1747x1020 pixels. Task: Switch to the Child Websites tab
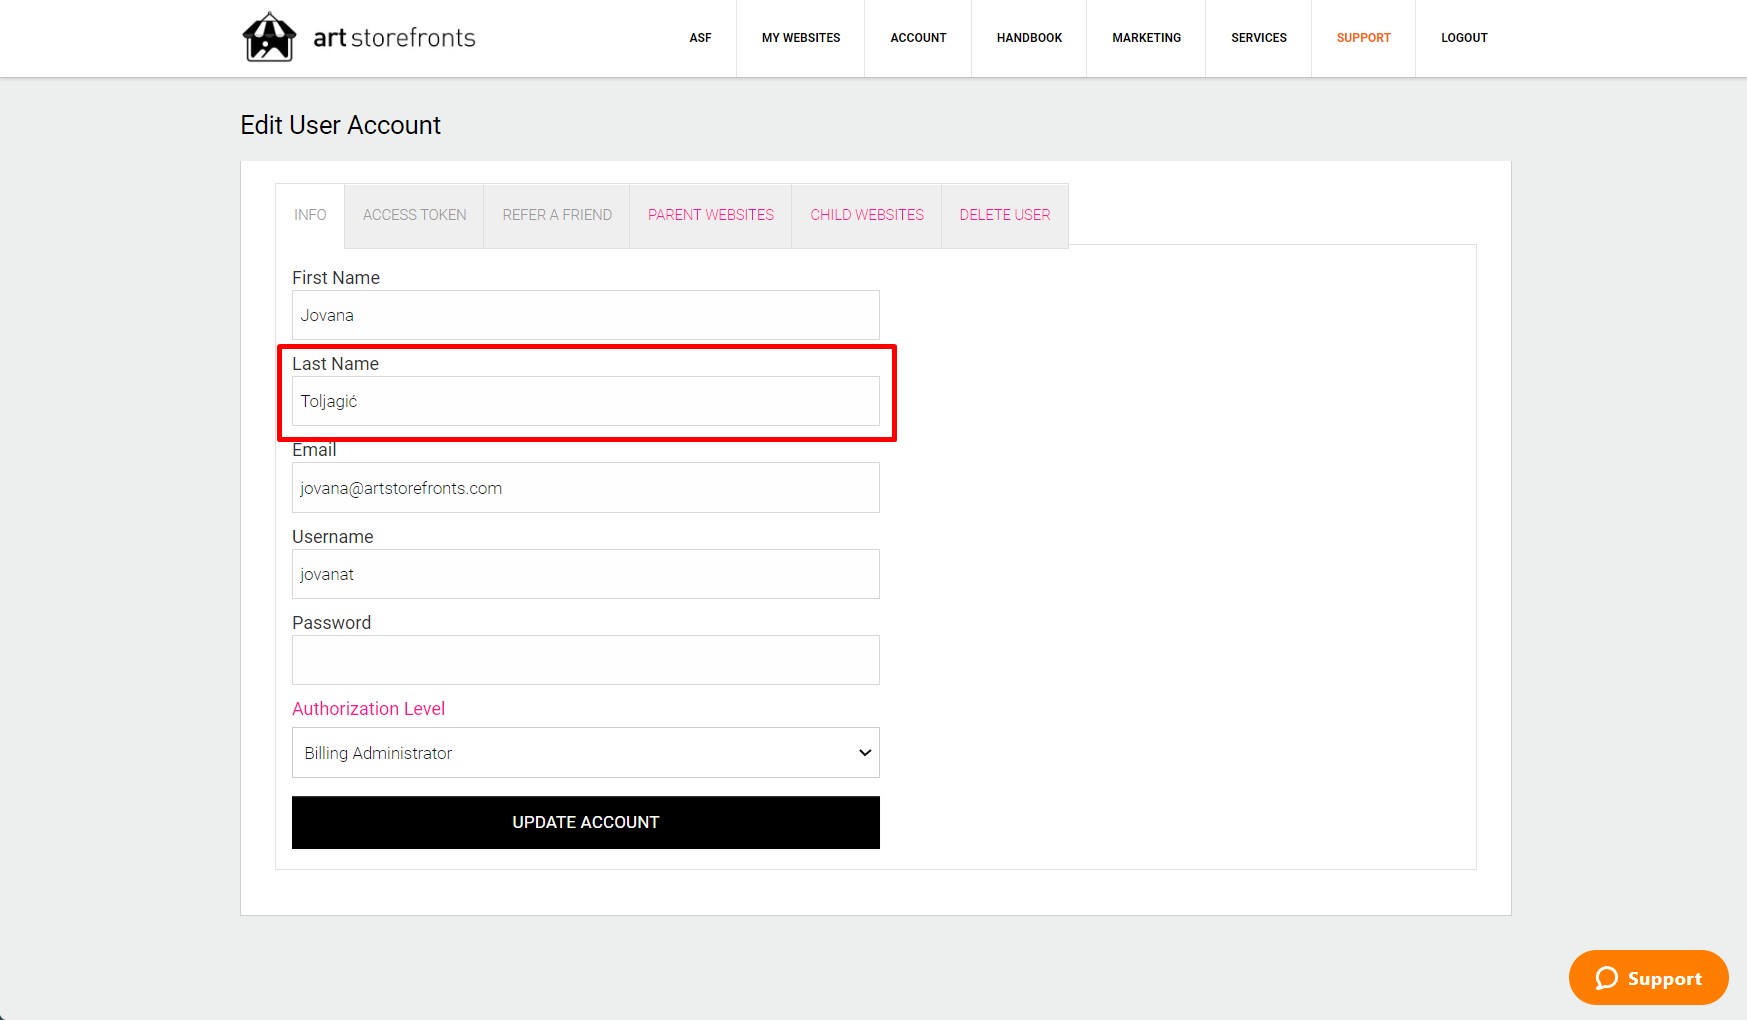pyautogui.click(x=865, y=214)
